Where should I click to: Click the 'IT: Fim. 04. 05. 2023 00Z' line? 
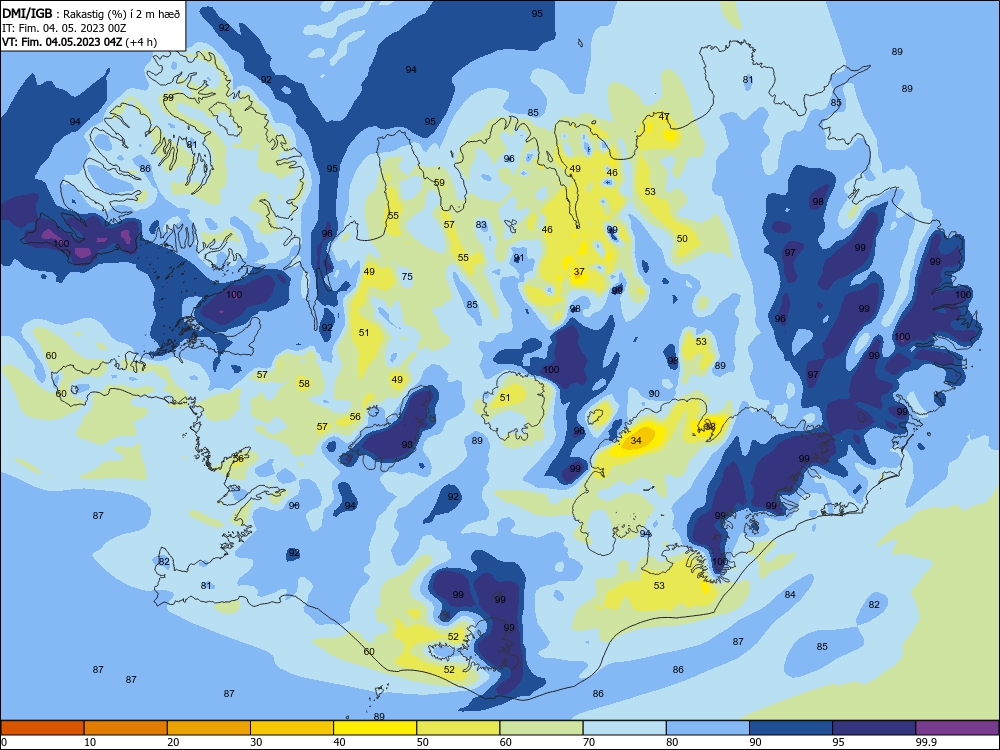64,28
